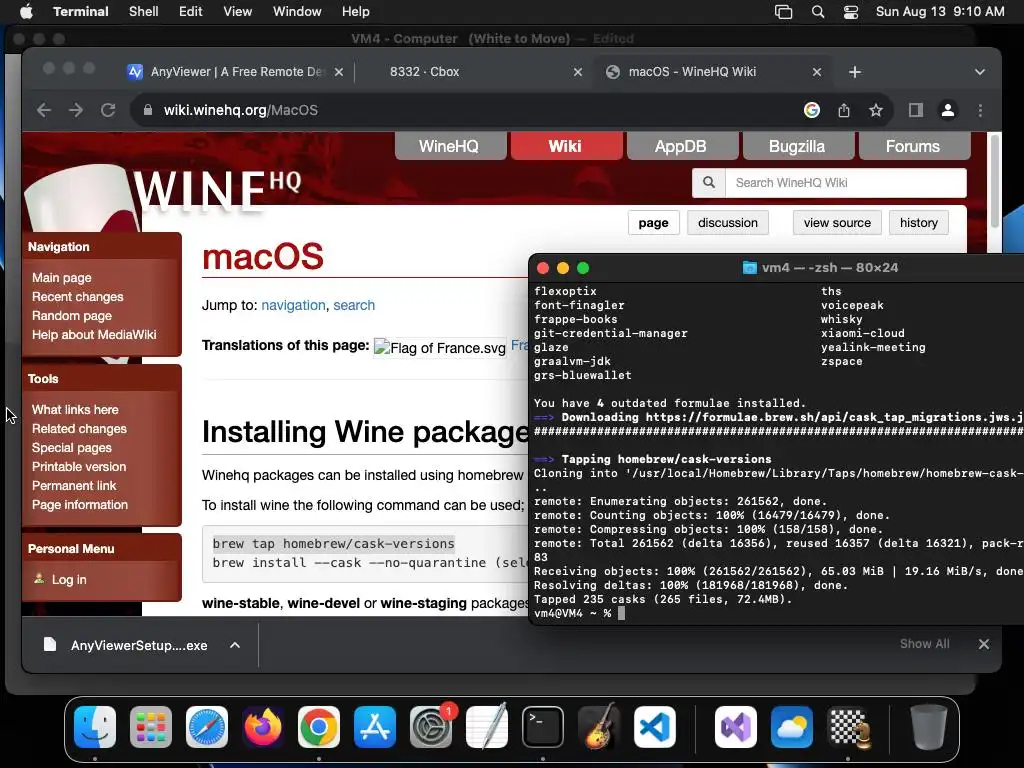This screenshot has height=768, width=1024.
Task: Open the cloud weather app in Dock
Action: point(792,727)
